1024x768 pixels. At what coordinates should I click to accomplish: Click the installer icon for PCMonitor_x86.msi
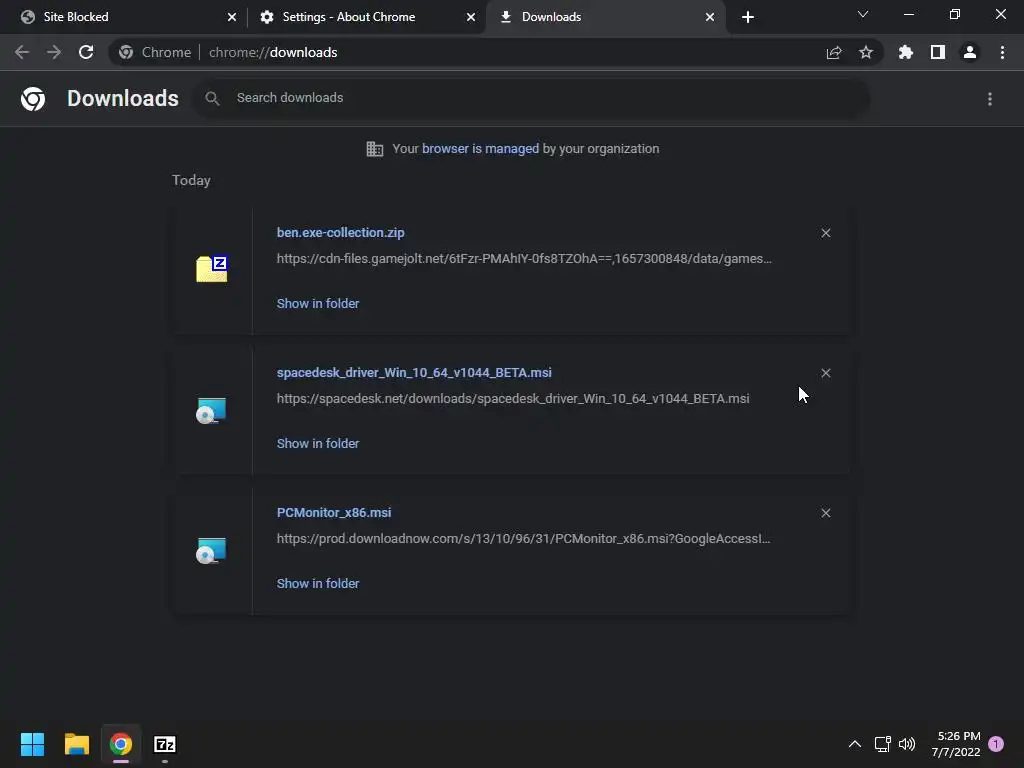click(211, 551)
